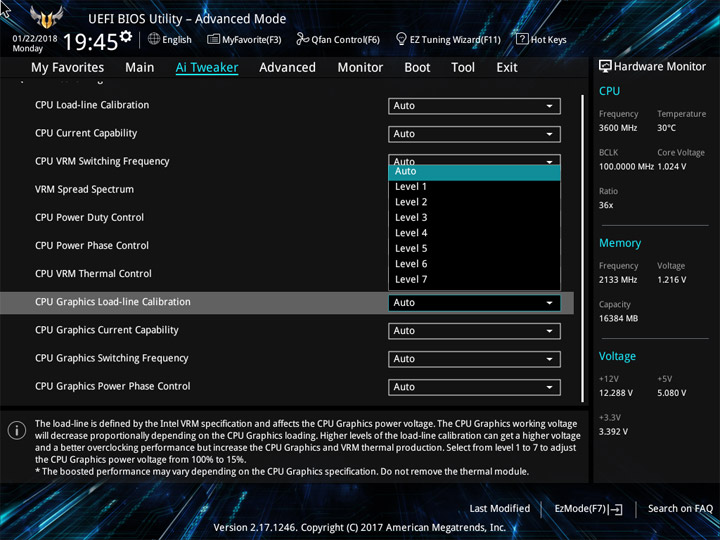Switch to the Boot tab
Screen dimensions: 720x540
point(417,68)
